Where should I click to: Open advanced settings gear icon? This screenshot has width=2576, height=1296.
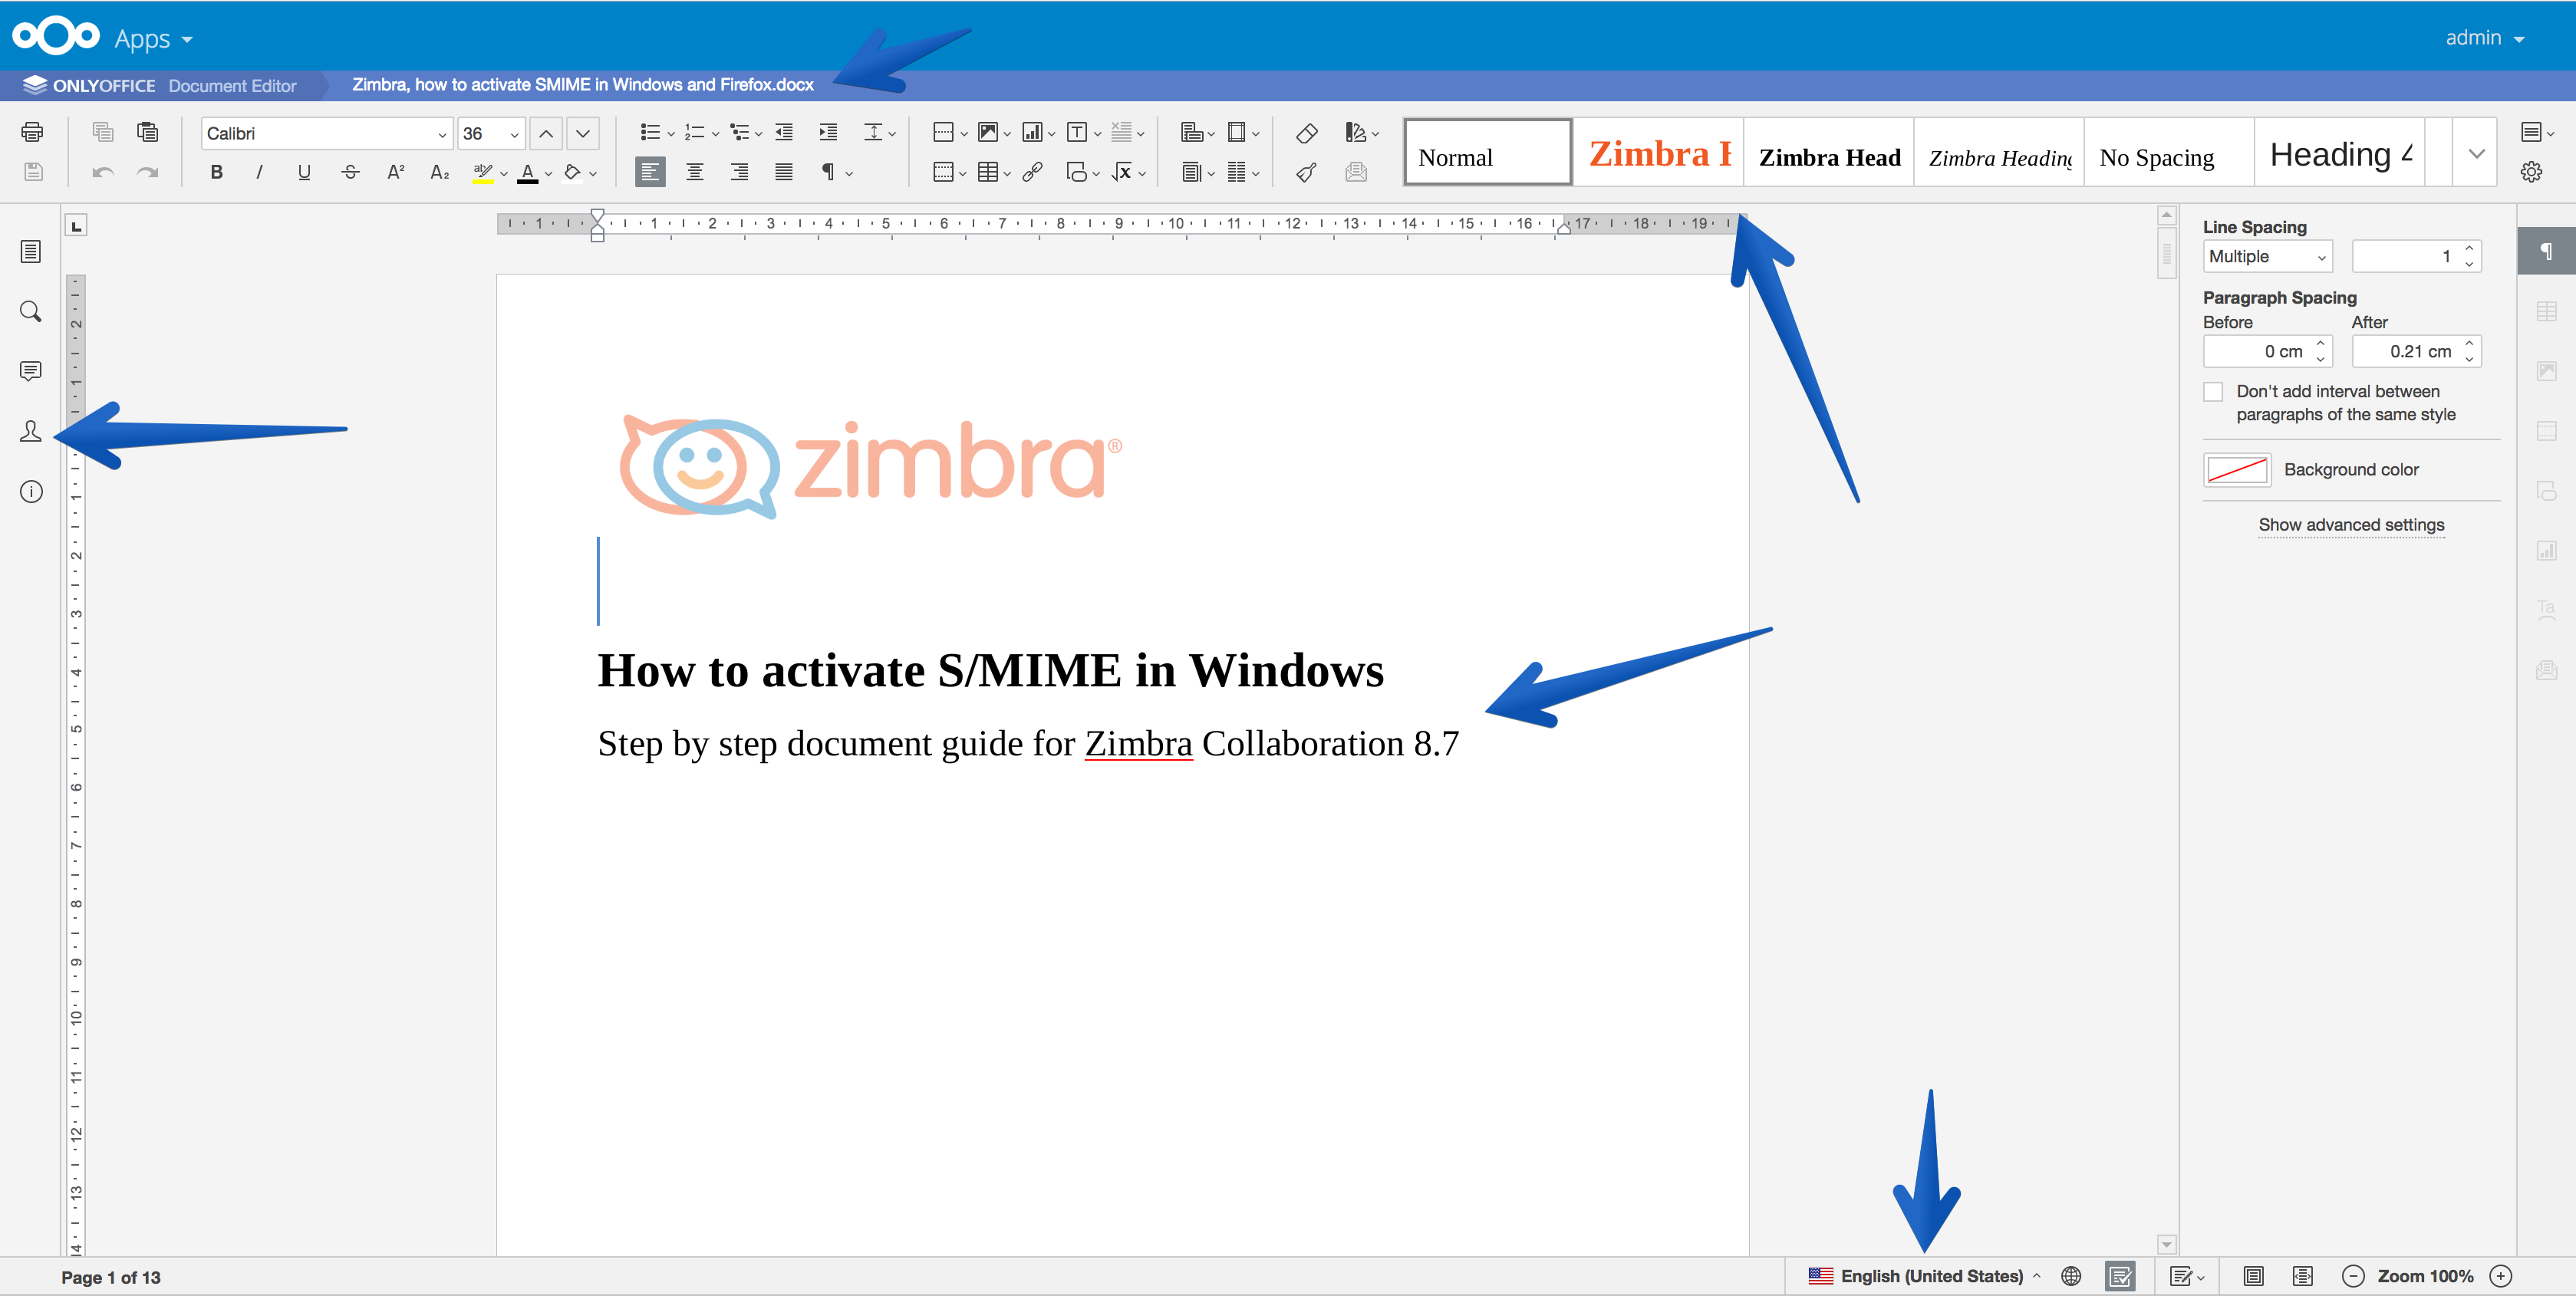click(x=2532, y=172)
